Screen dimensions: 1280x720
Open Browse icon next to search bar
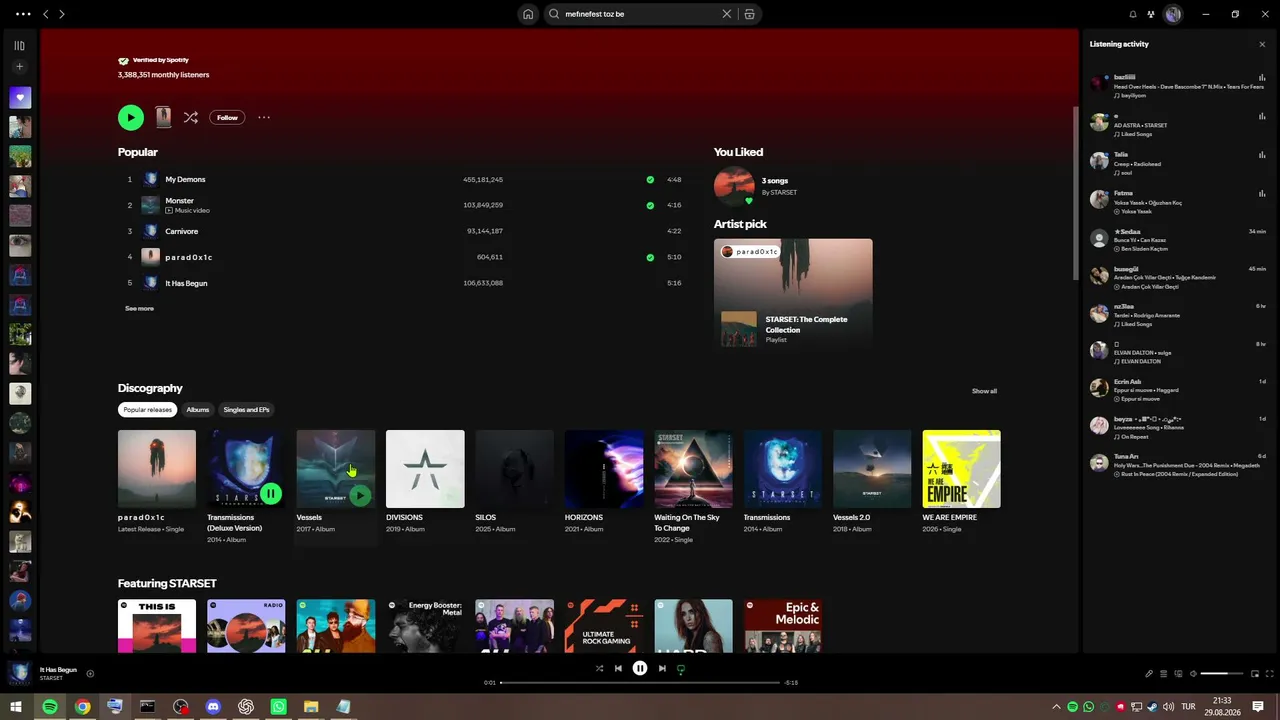749,14
